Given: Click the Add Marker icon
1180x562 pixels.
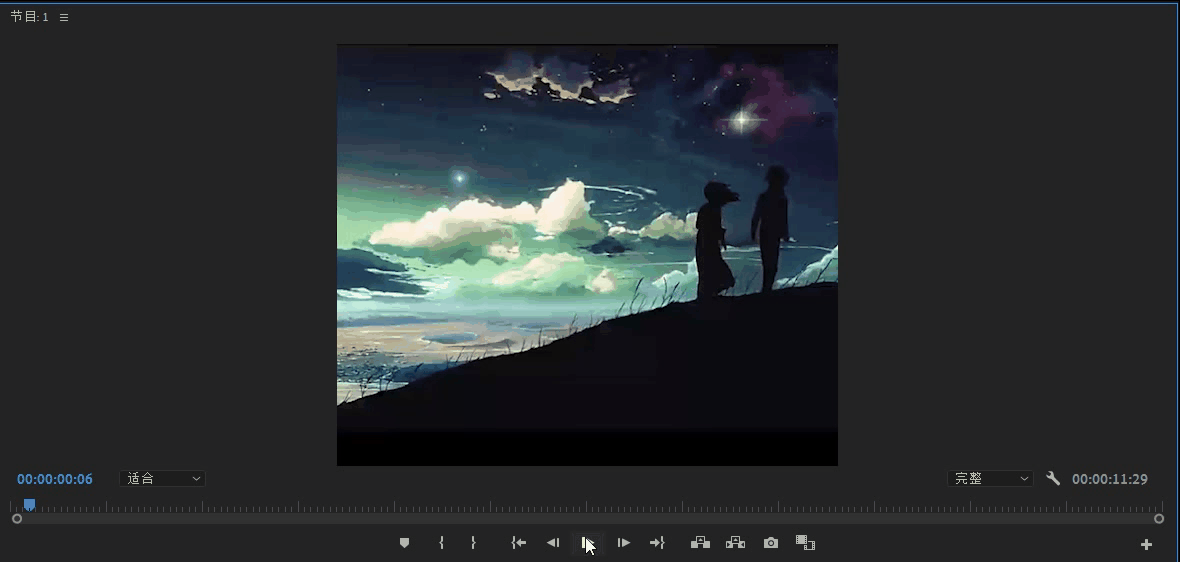Looking at the screenshot, I should click(404, 543).
